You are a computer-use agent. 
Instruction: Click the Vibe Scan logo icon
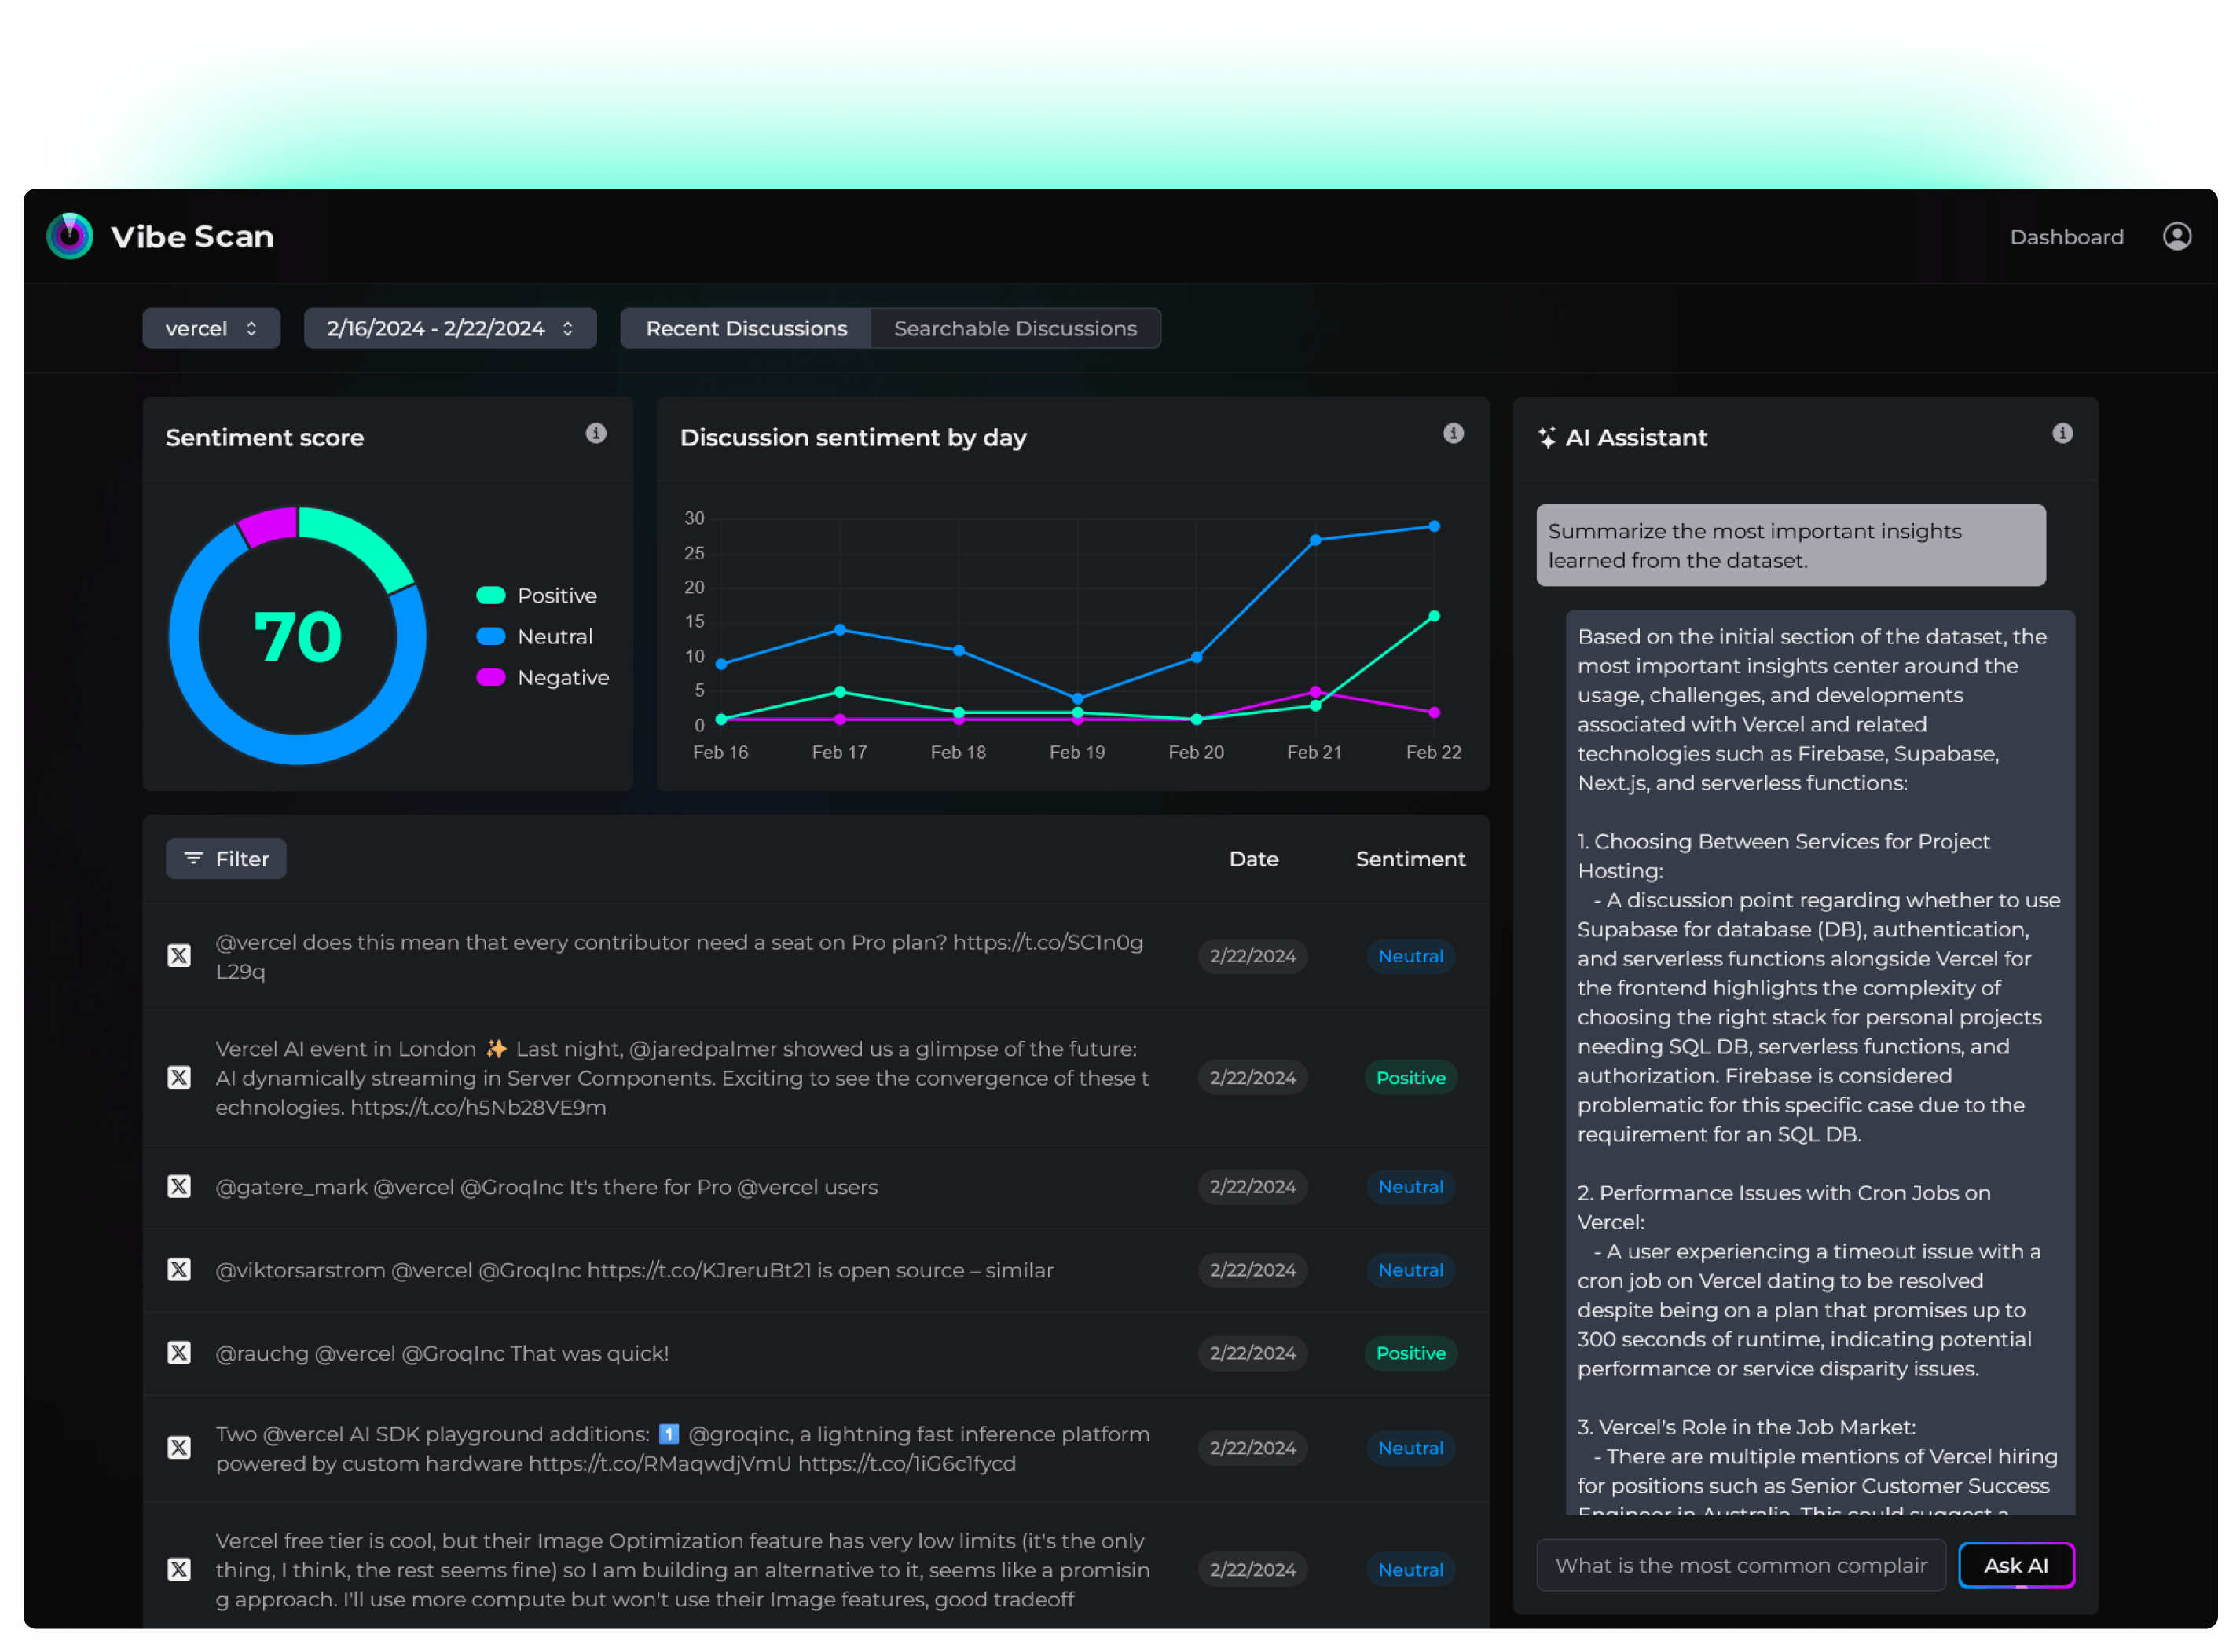[x=69, y=236]
